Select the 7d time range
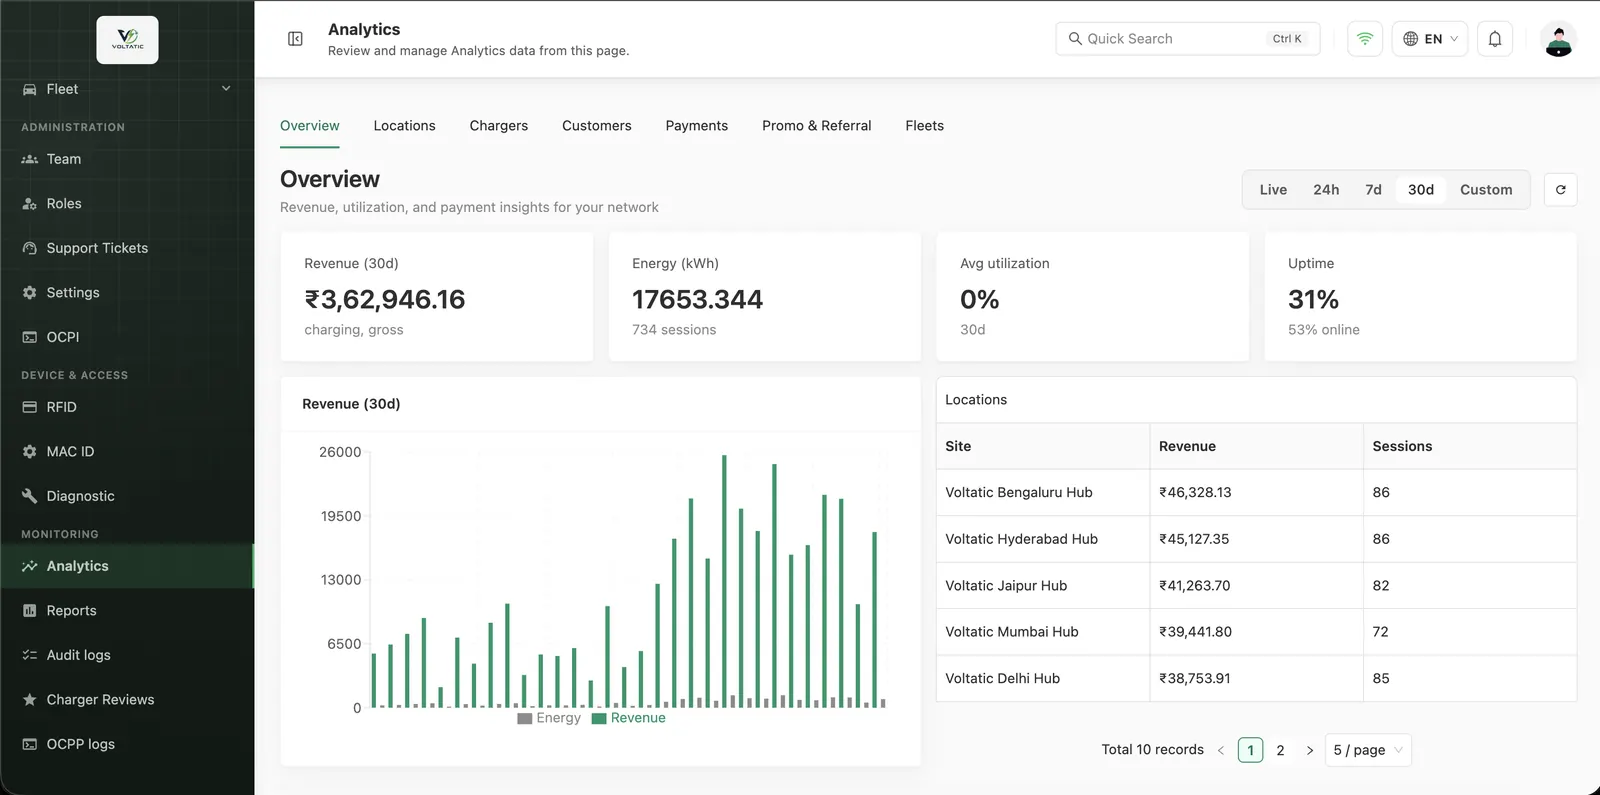The image size is (1600, 795). pyautogui.click(x=1374, y=190)
